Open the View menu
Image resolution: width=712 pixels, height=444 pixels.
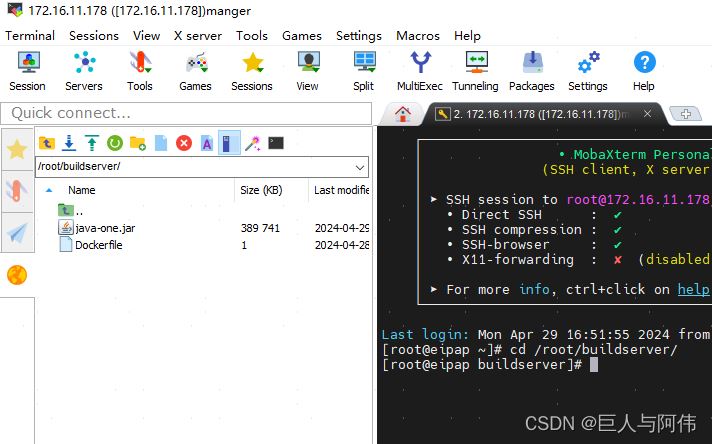(x=146, y=36)
